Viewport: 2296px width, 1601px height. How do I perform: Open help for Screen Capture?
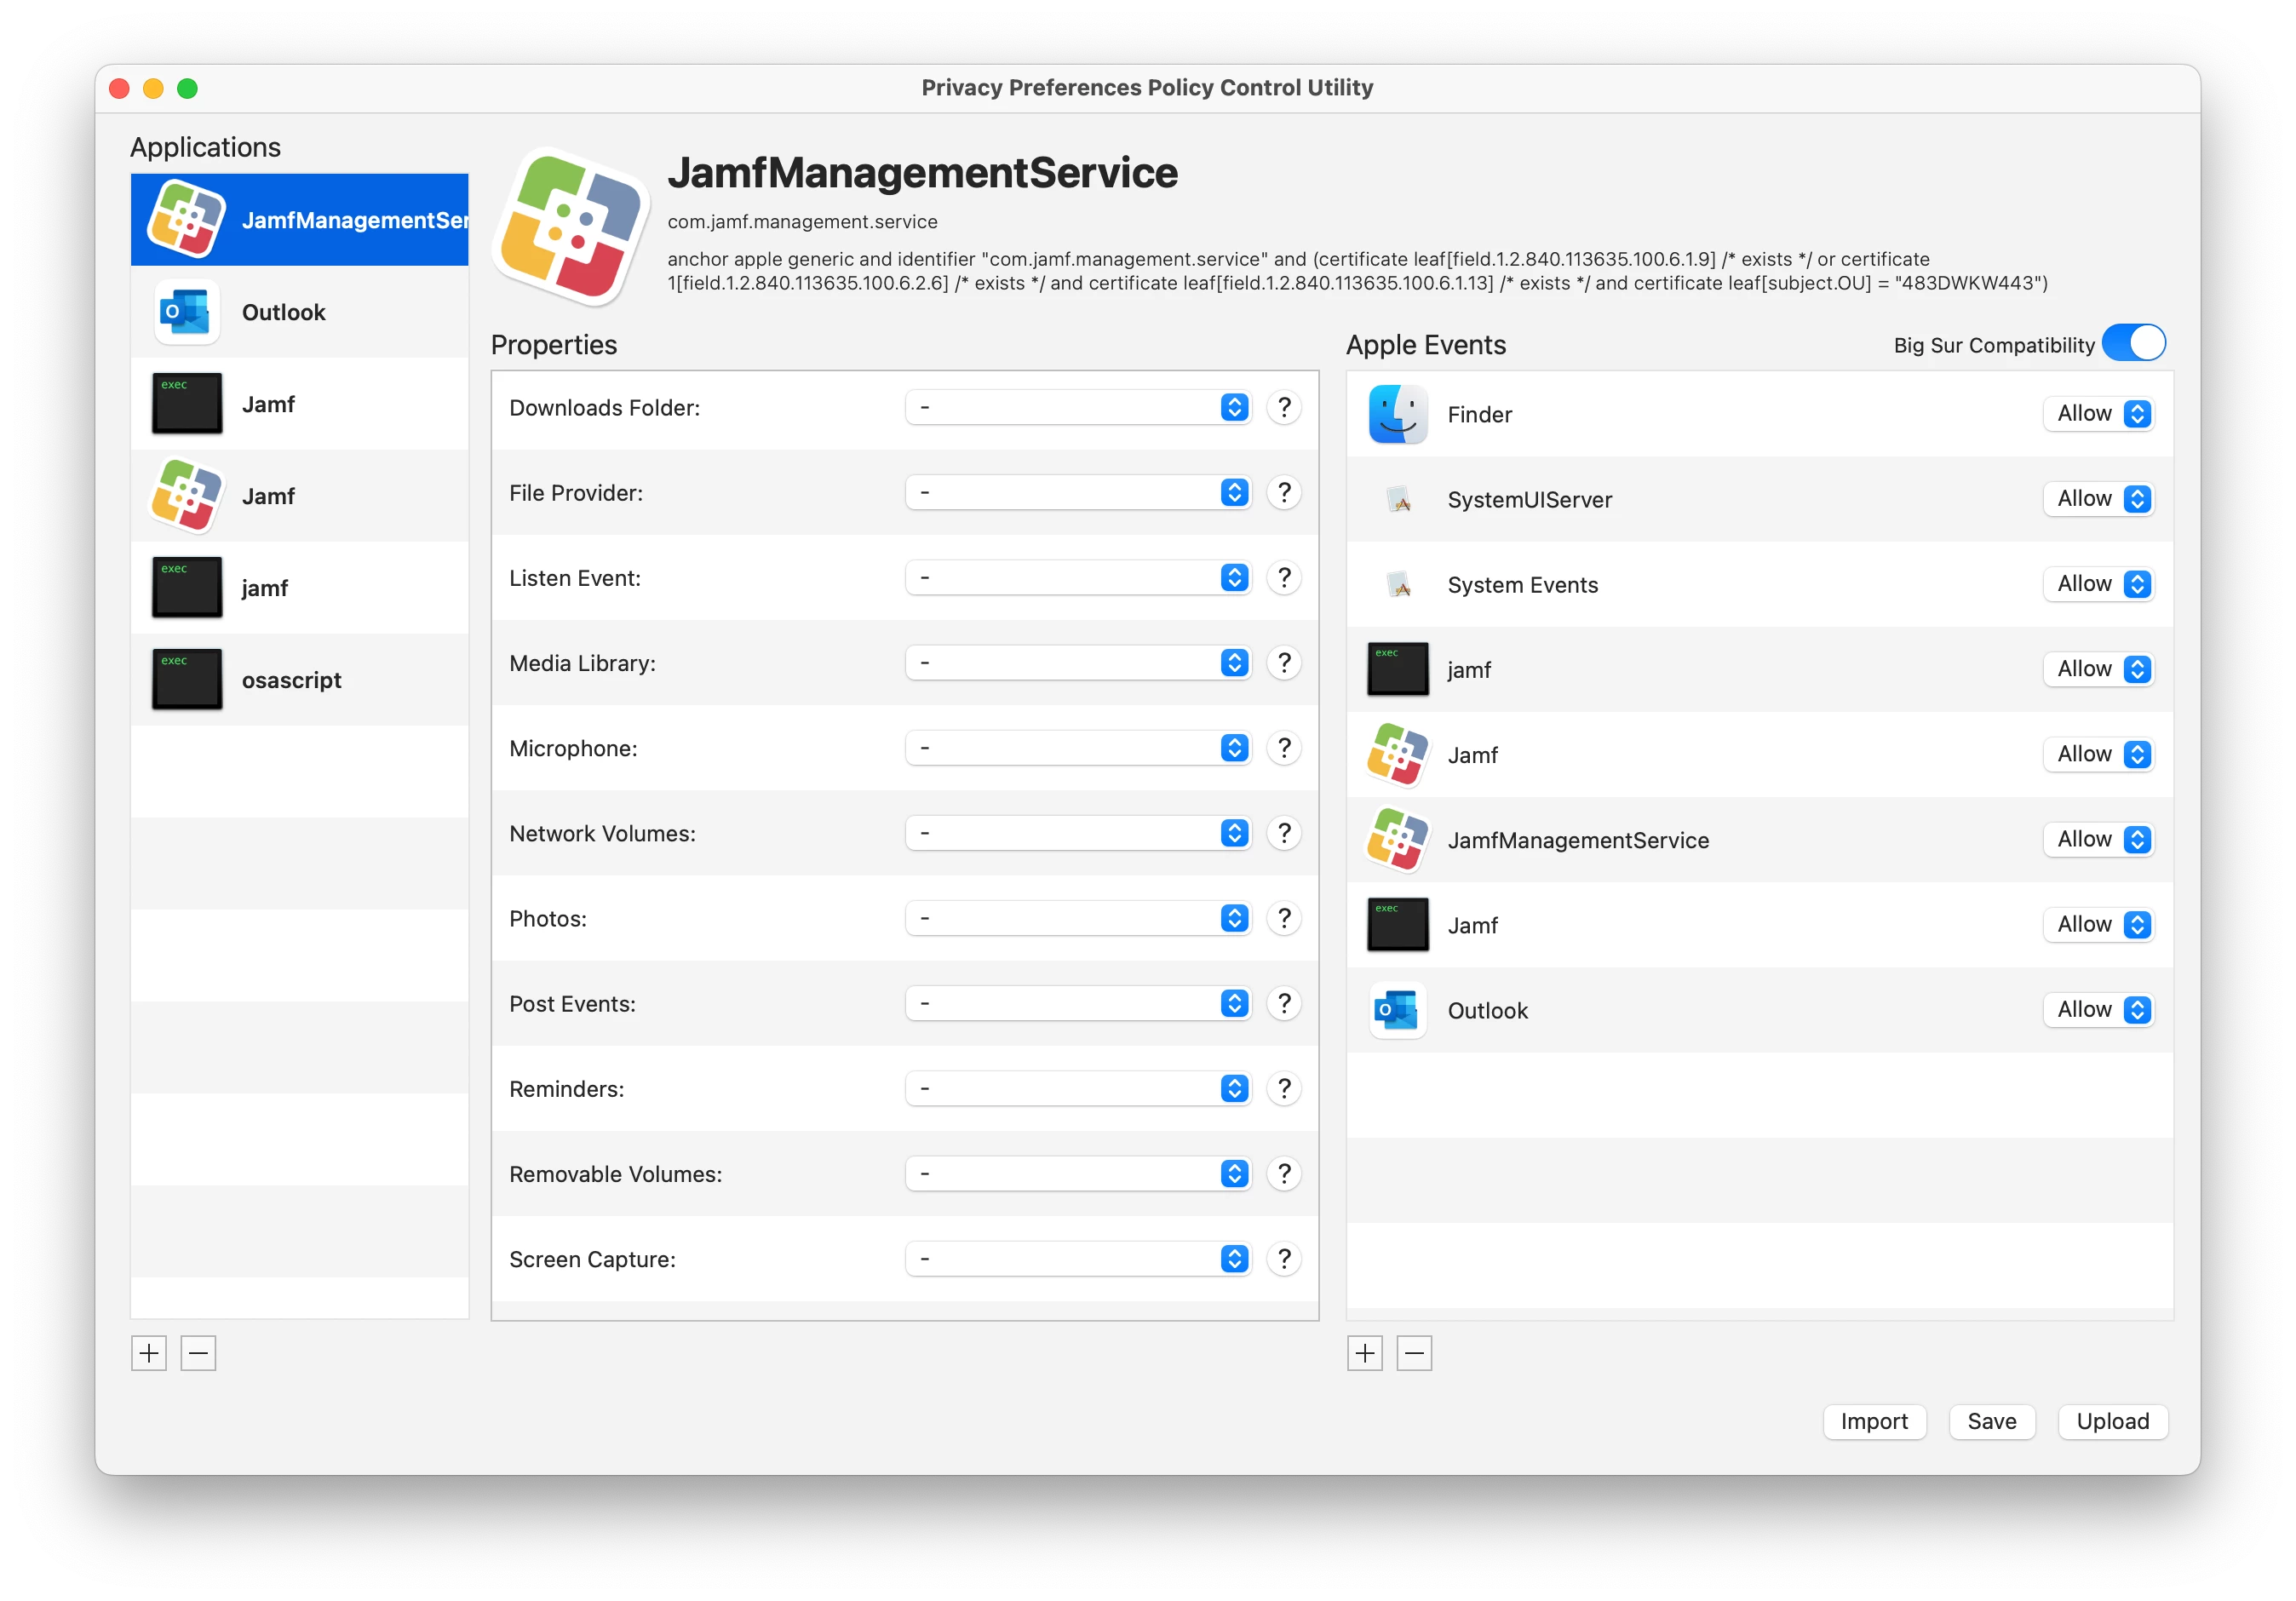pos(1284,1258)
